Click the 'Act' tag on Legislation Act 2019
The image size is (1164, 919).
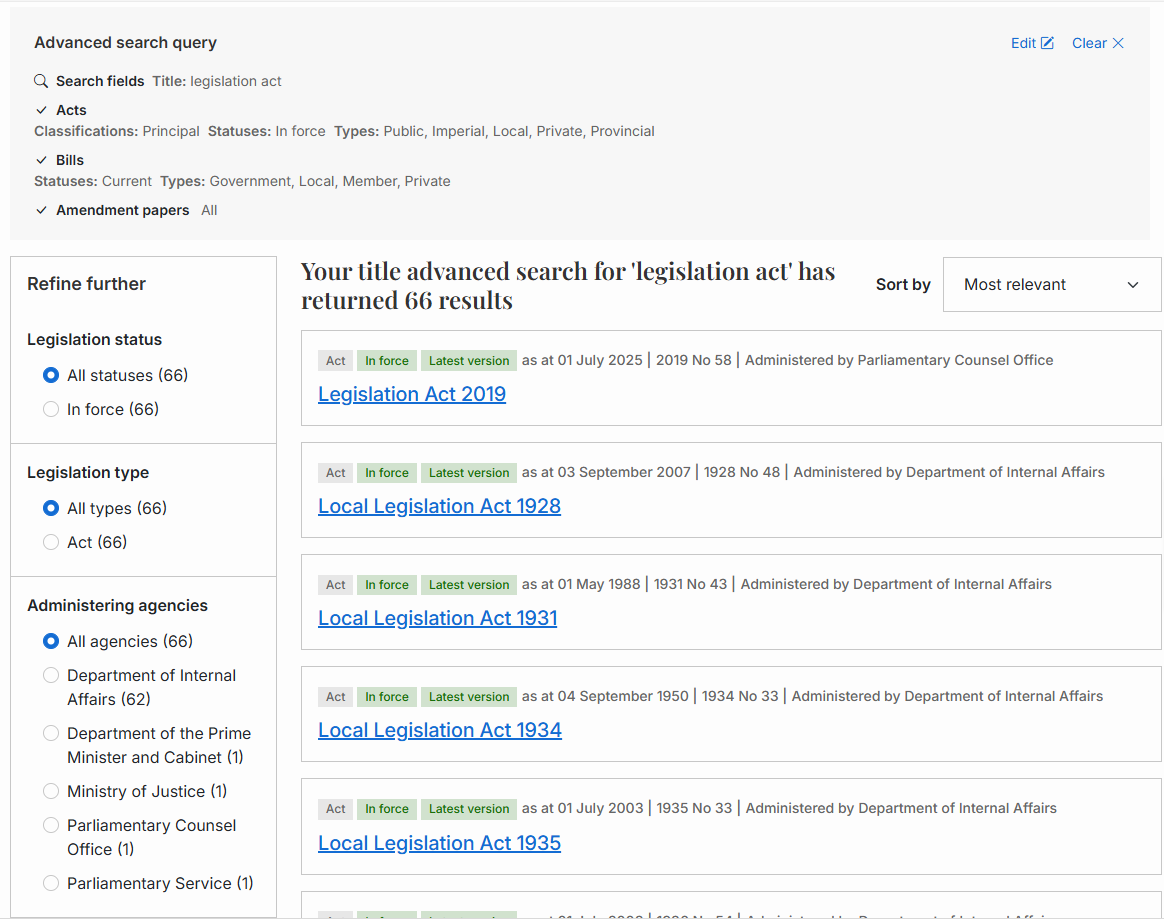(x=335, y=360)
